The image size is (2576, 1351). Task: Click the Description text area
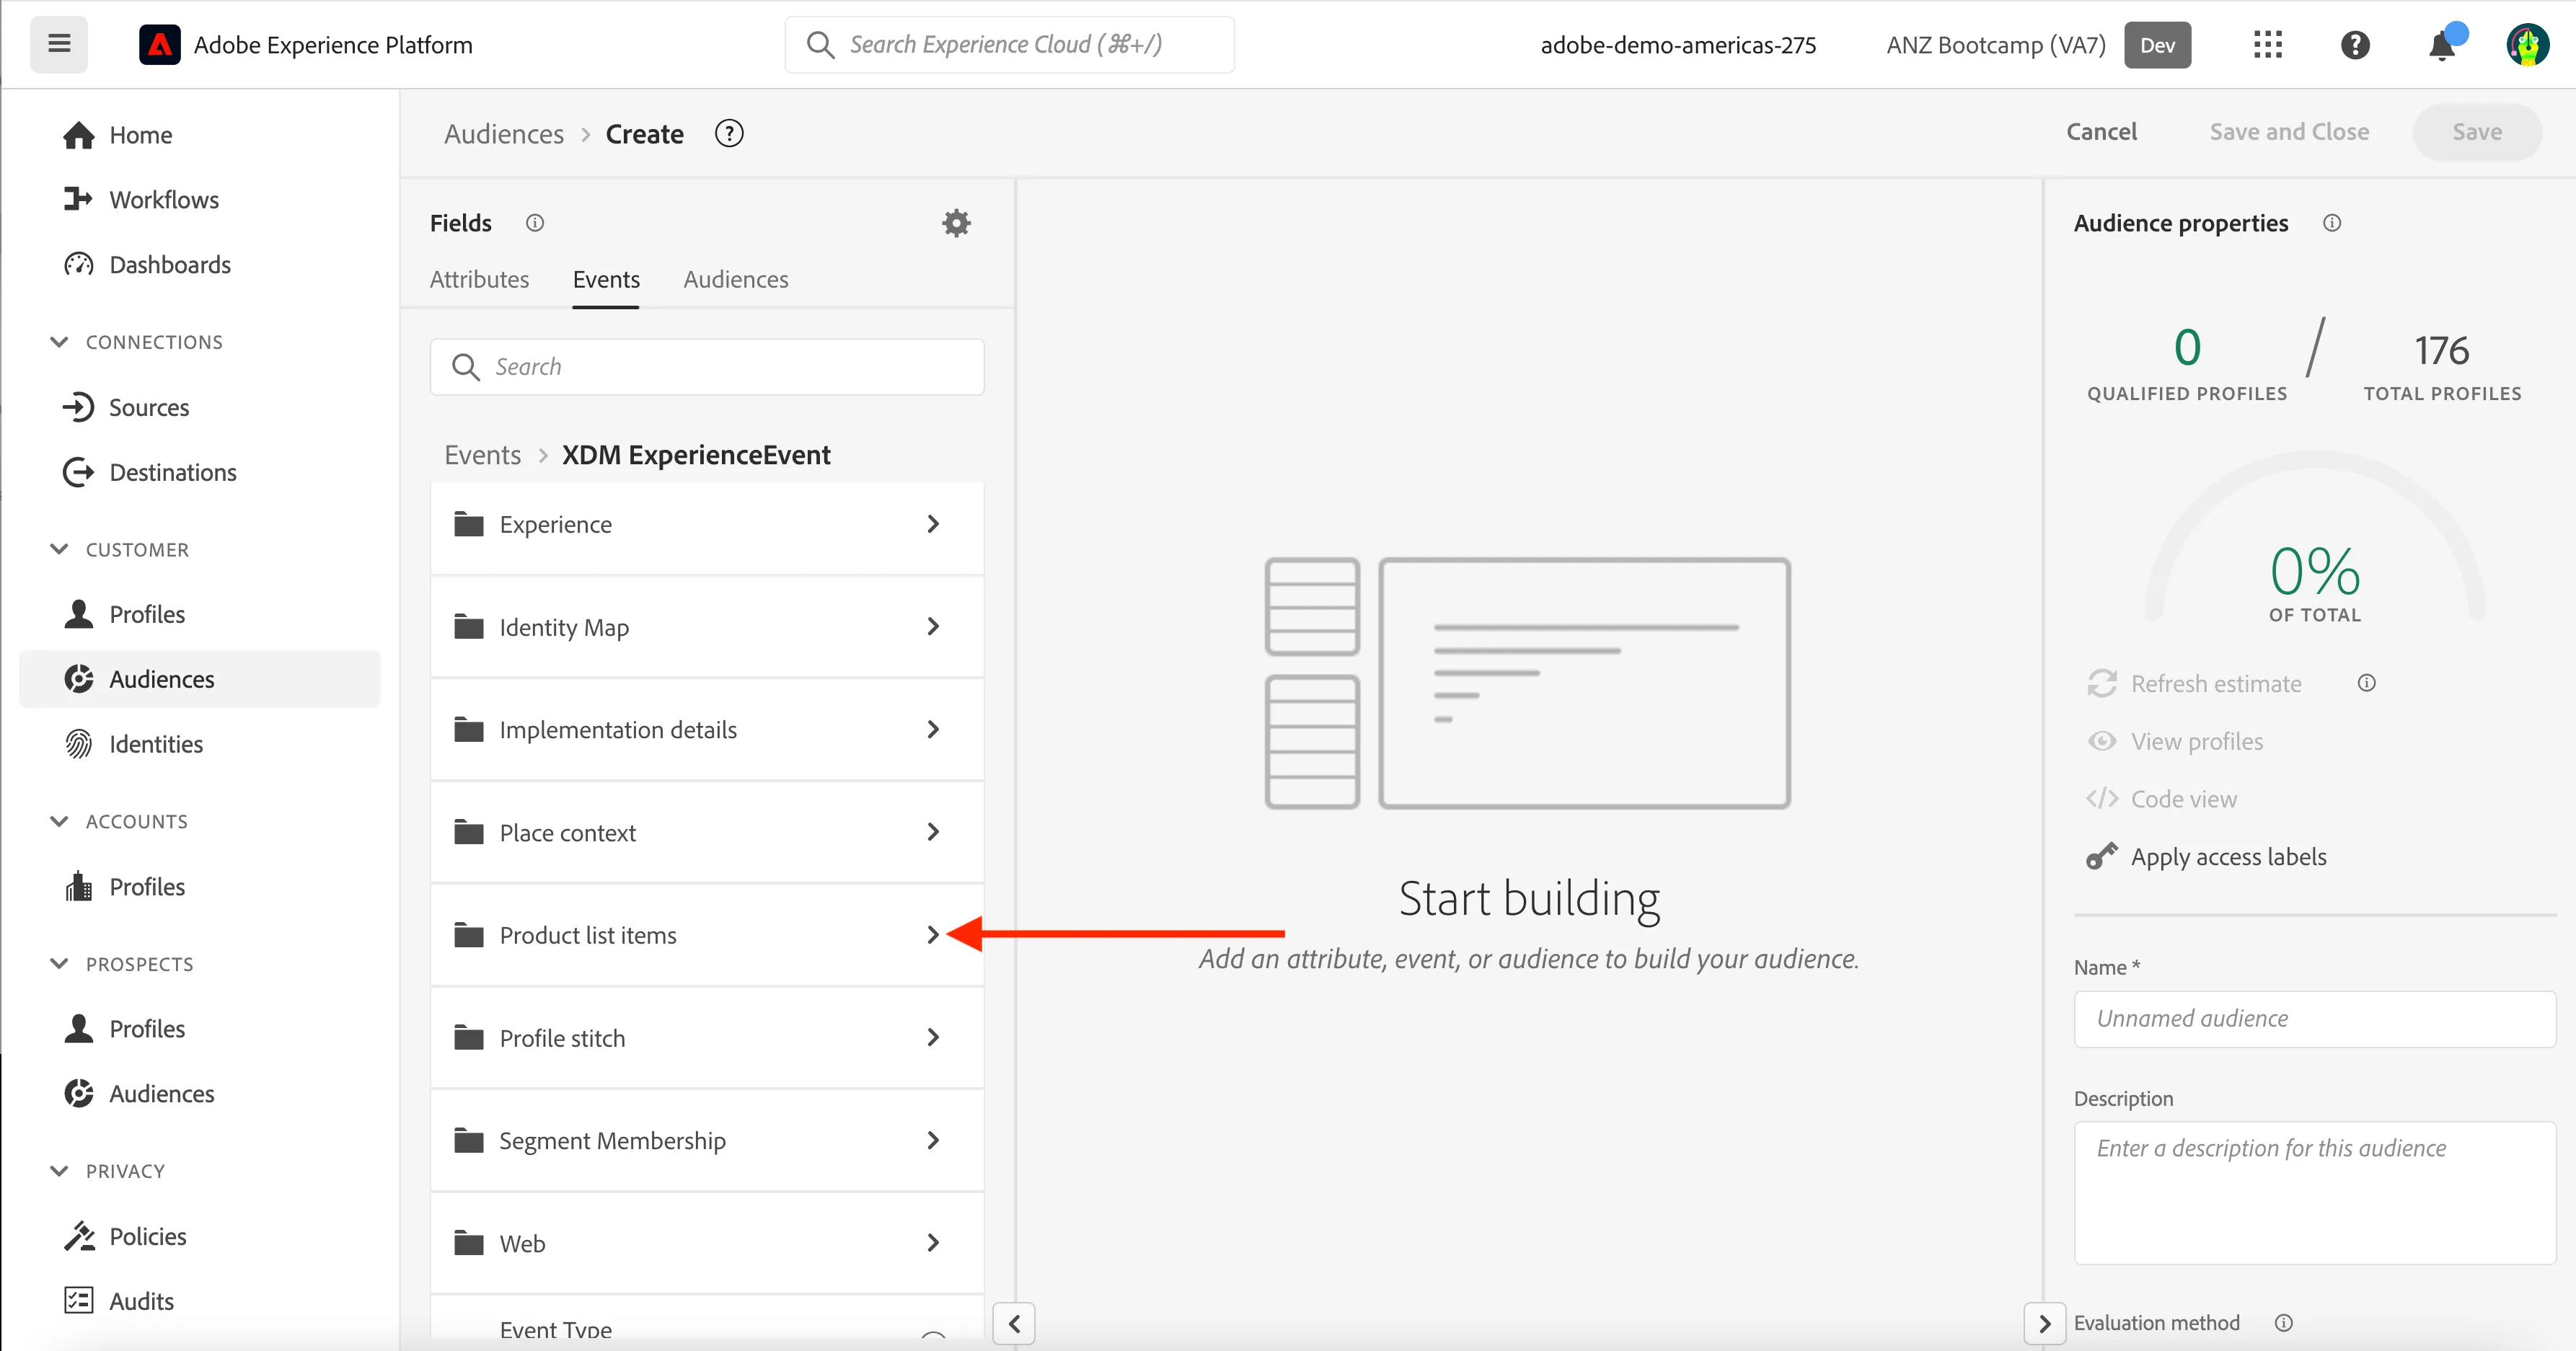(2314, 1193)
